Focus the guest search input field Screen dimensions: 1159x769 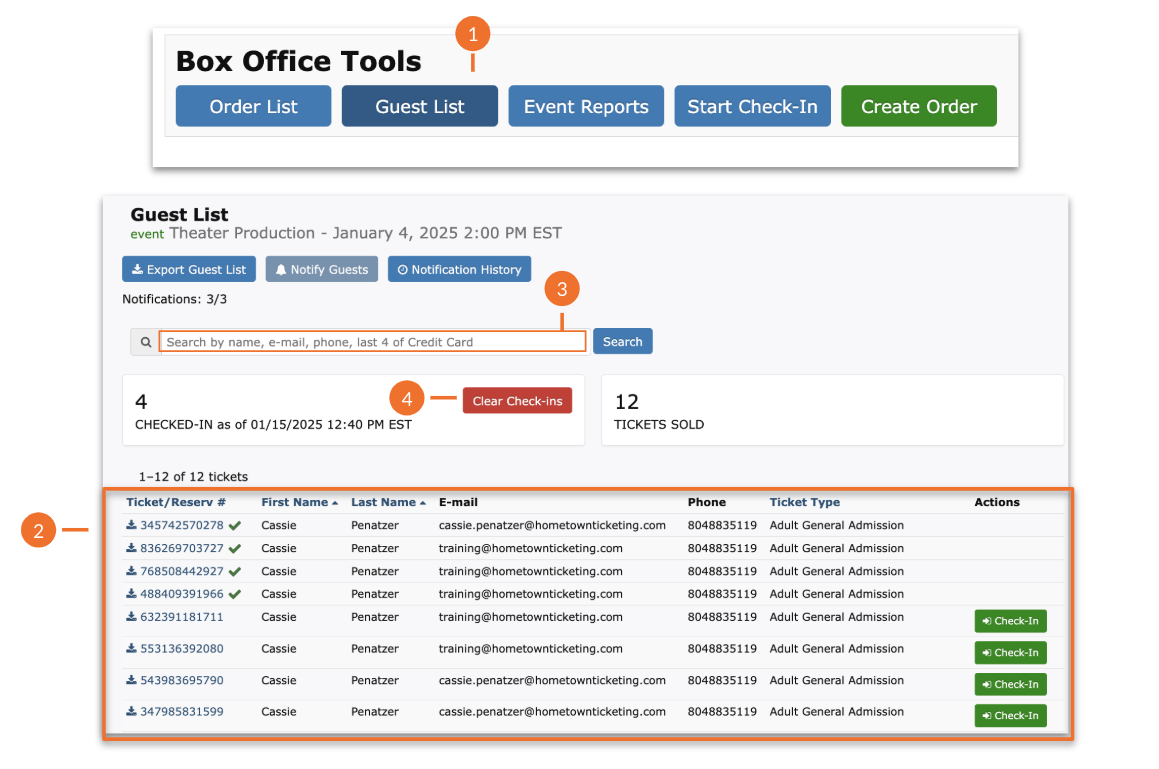pos(372,342)
